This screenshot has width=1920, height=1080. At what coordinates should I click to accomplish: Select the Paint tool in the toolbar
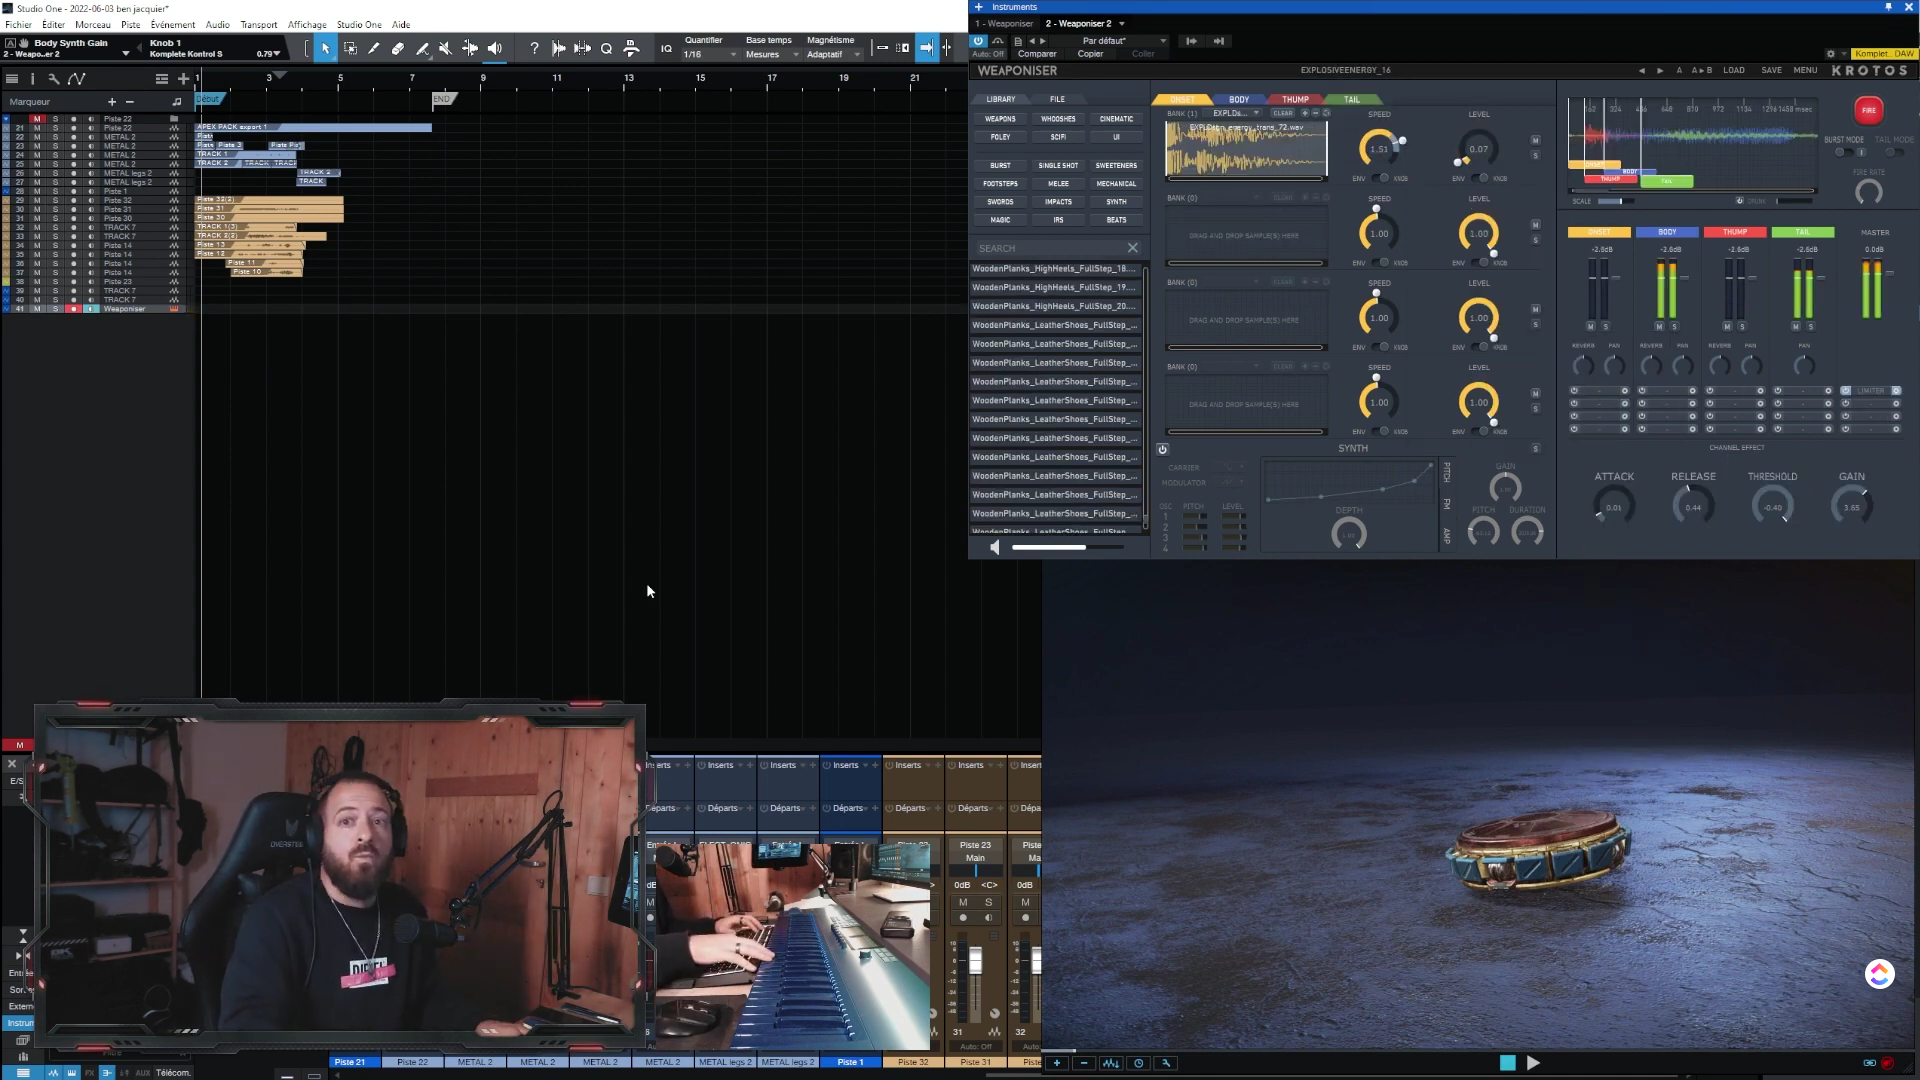click(422, 48)
